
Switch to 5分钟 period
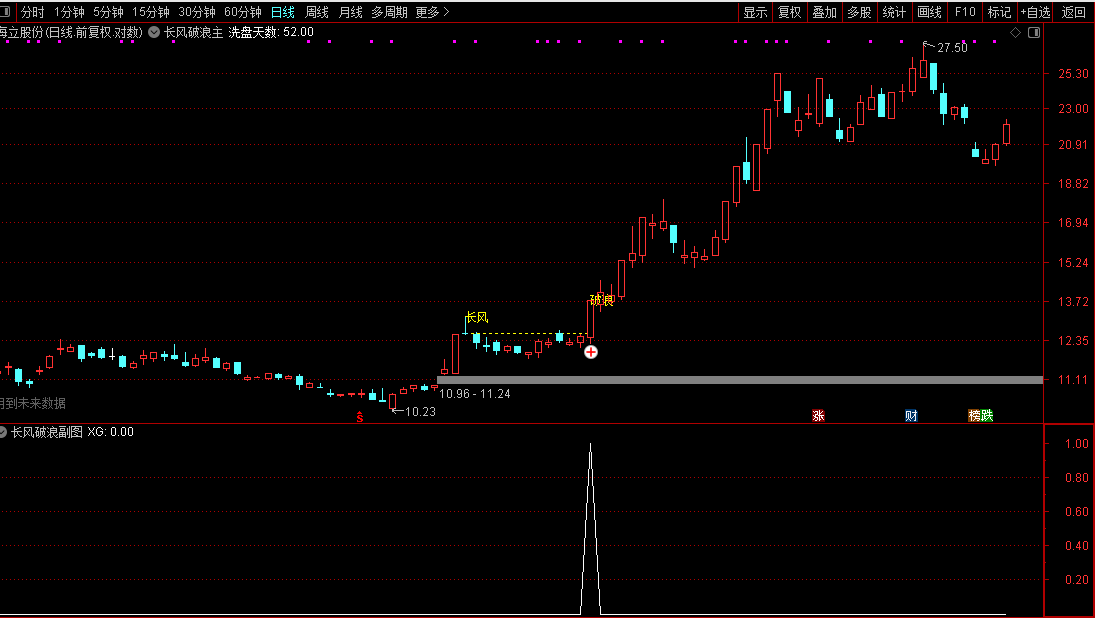pos(108,12)
